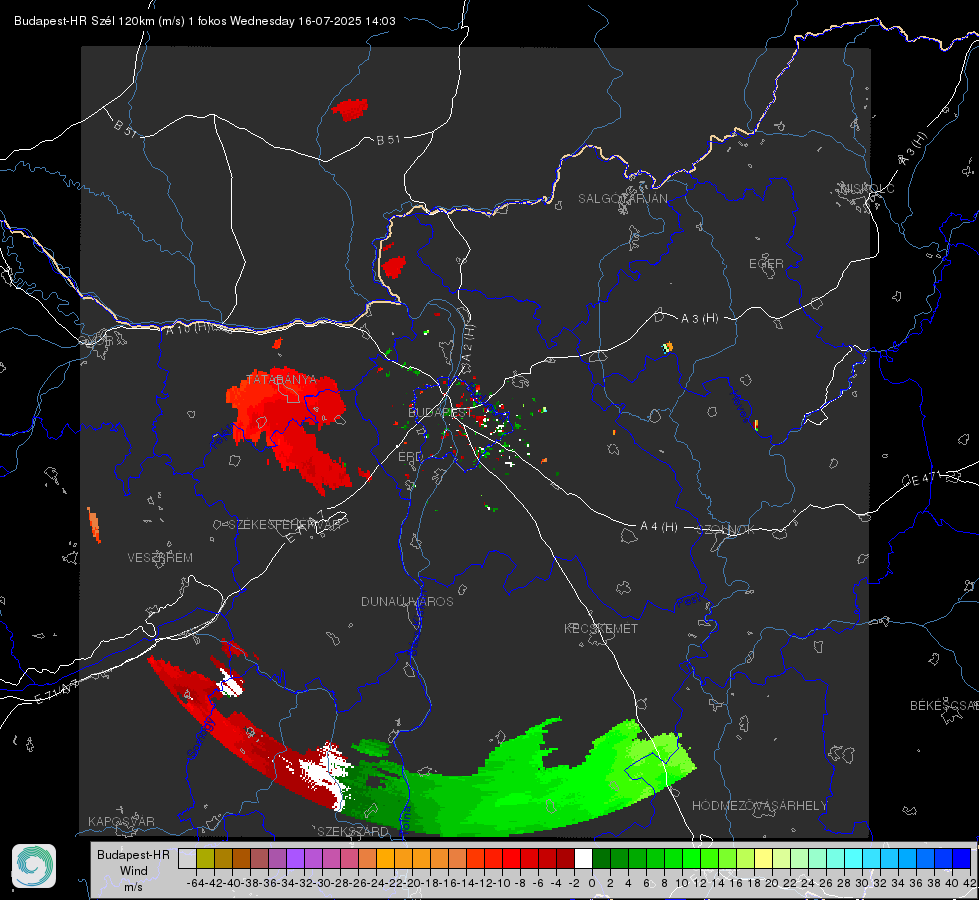Click the legend value -64 label
Screen dimensions: 979x900
(x=196, y=883)
